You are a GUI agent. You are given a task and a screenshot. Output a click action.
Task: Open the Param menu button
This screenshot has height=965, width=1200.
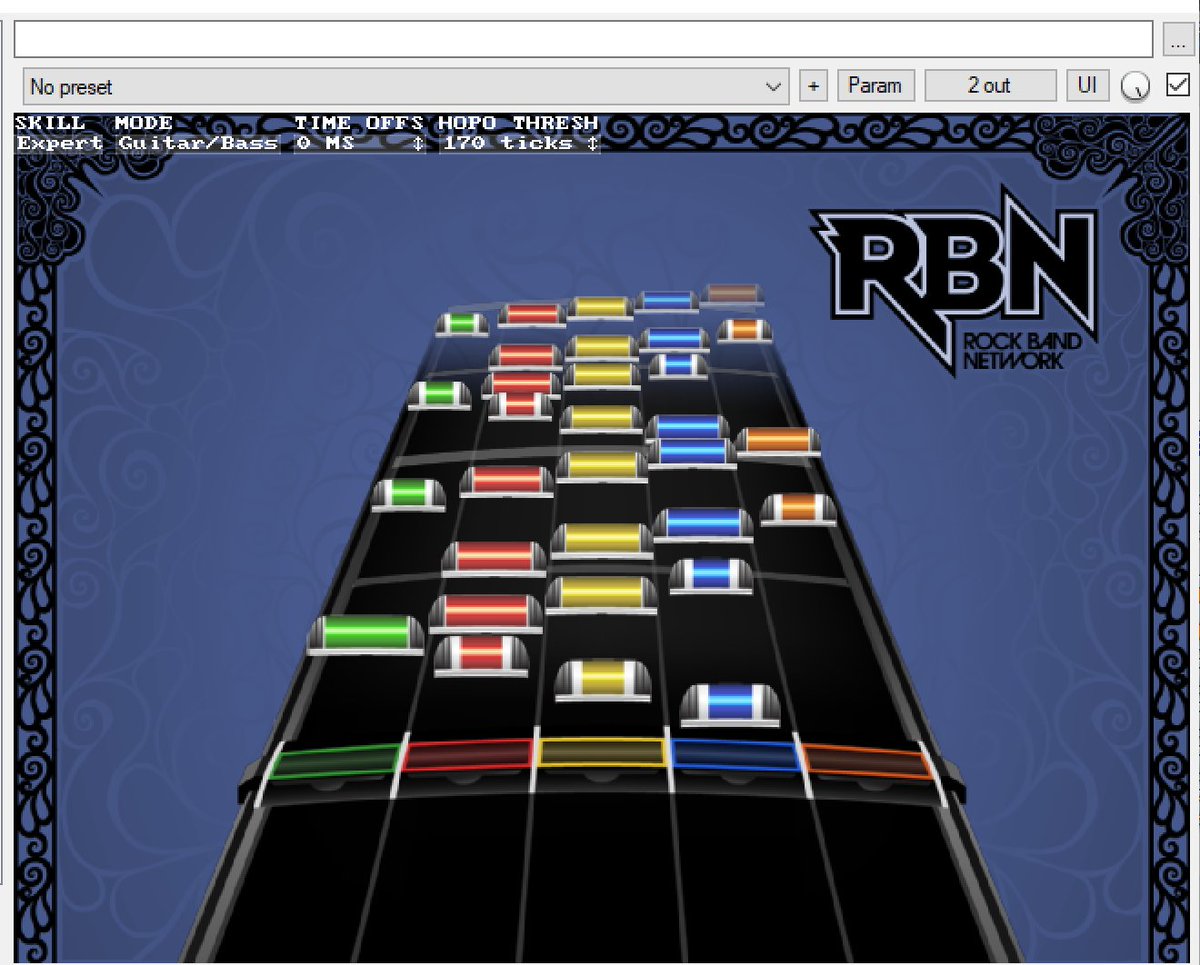(x=875, y=86)
